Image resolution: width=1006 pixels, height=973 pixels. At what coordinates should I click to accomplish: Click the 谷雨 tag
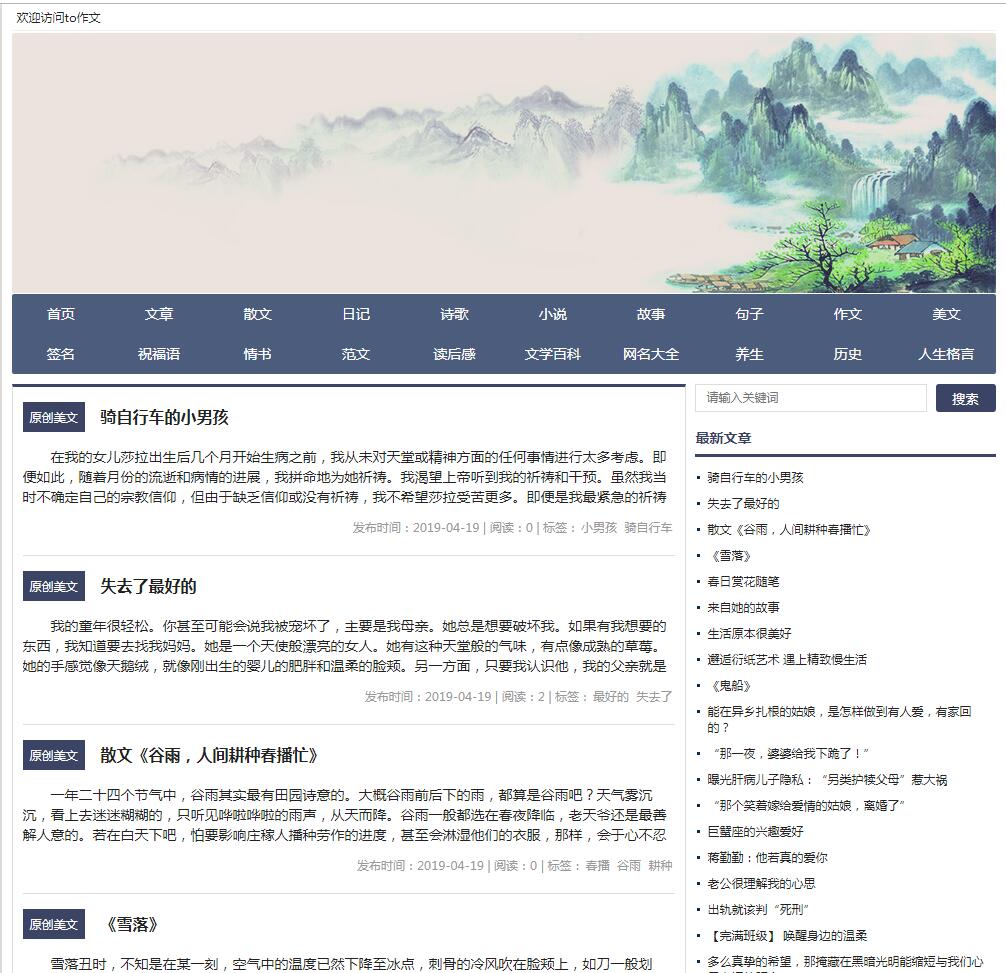[629, 866]
